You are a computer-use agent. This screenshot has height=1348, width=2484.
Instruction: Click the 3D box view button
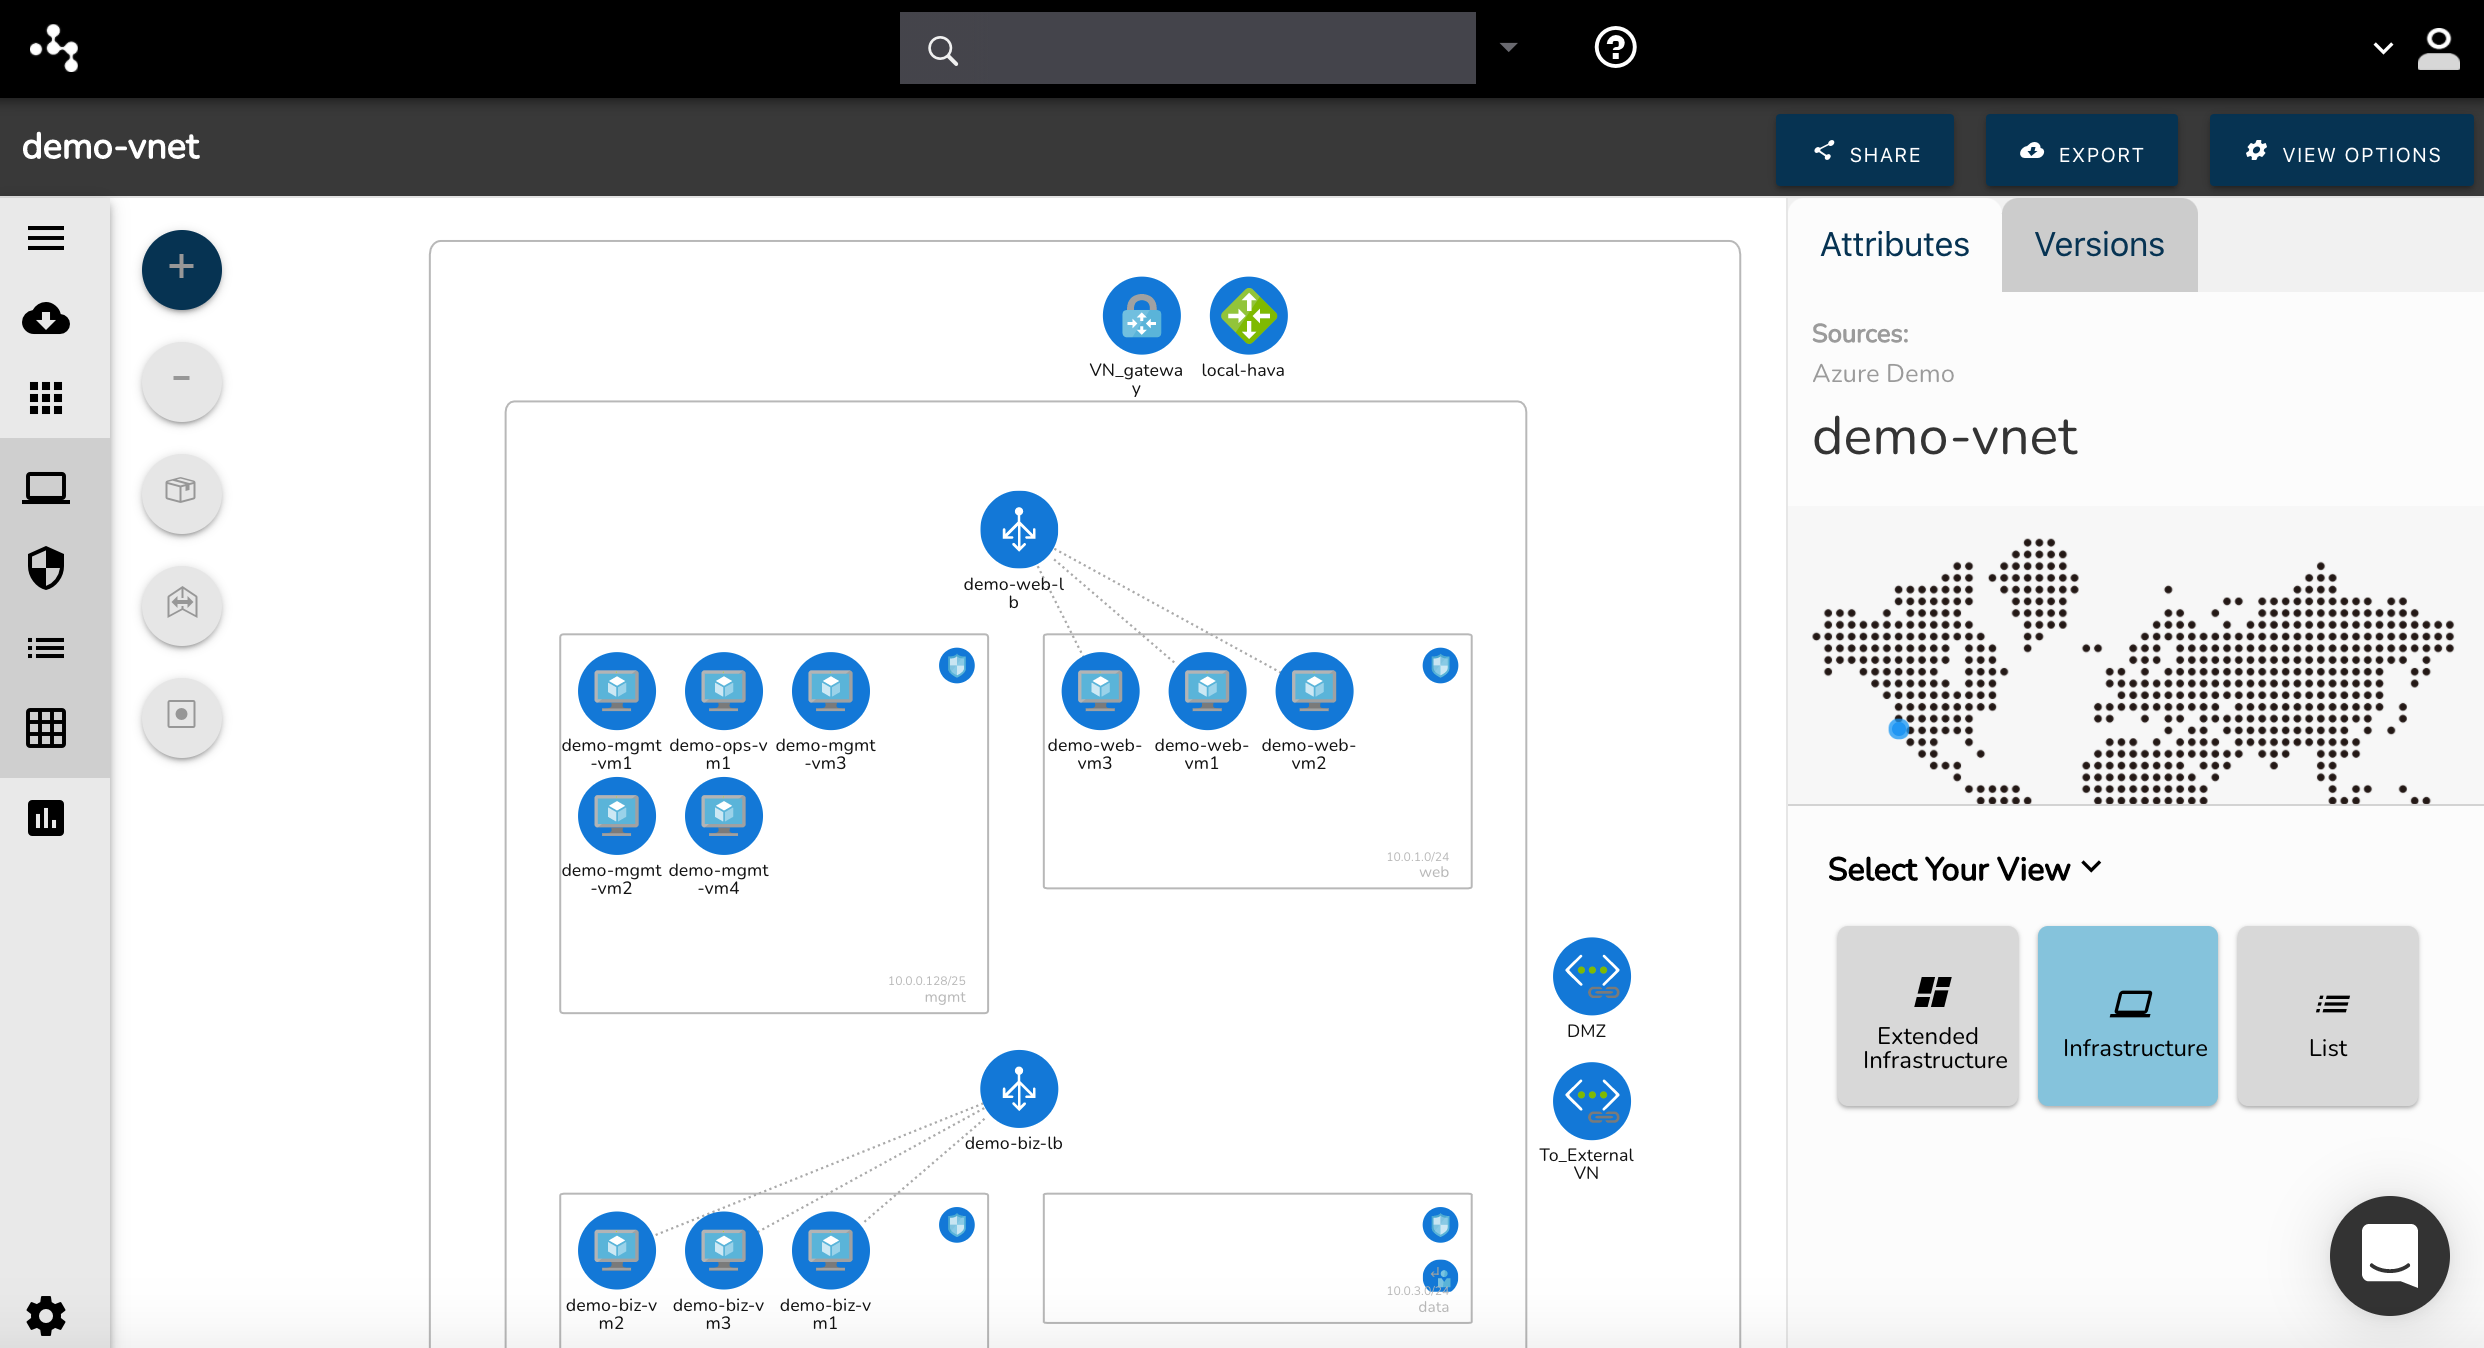pos(182,493)
